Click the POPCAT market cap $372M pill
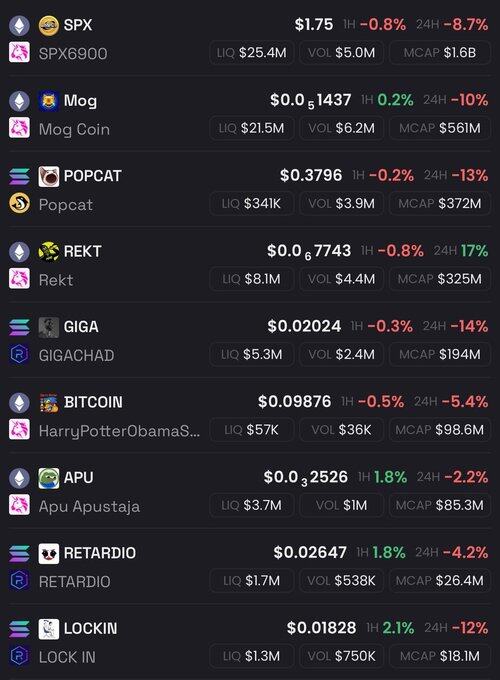500x680 pixels. 440,203
